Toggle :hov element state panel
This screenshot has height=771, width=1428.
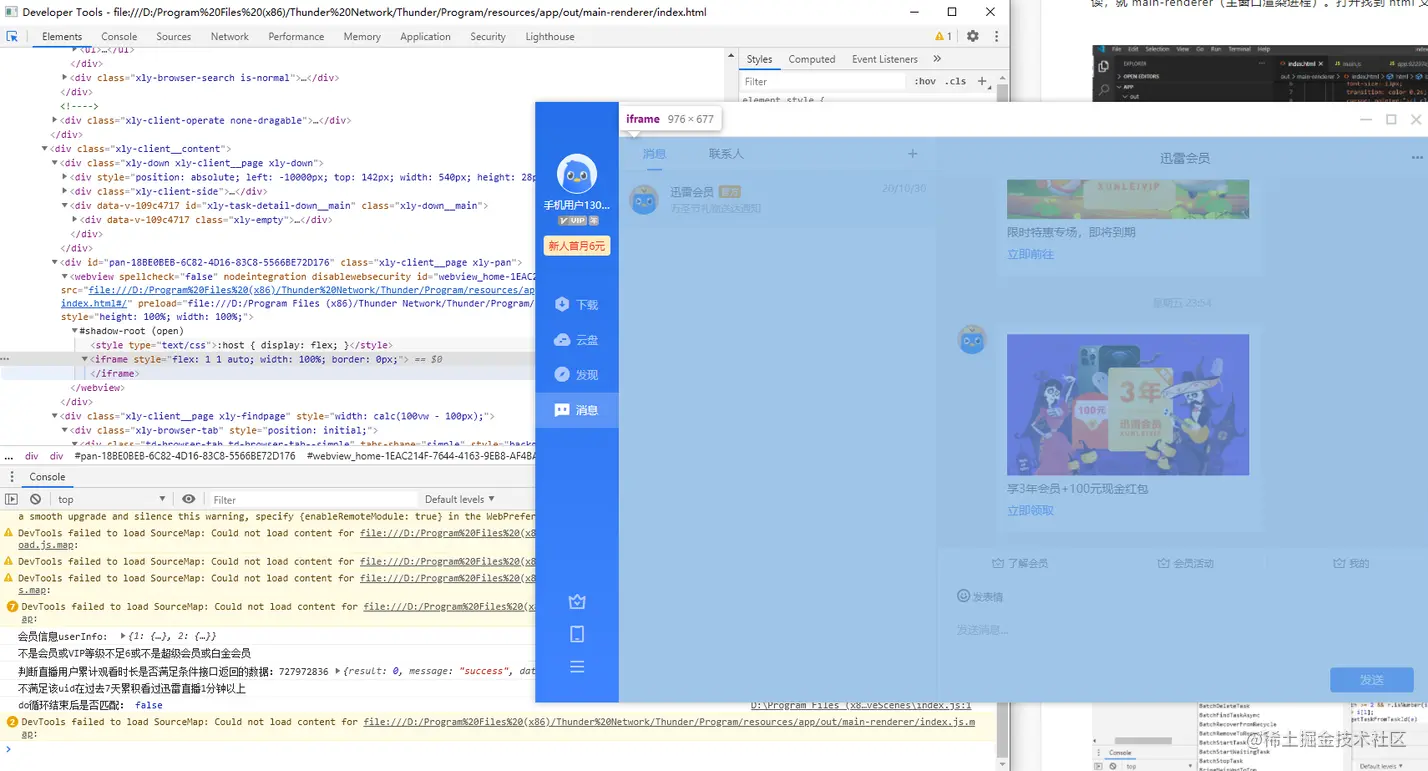point(925,82)
